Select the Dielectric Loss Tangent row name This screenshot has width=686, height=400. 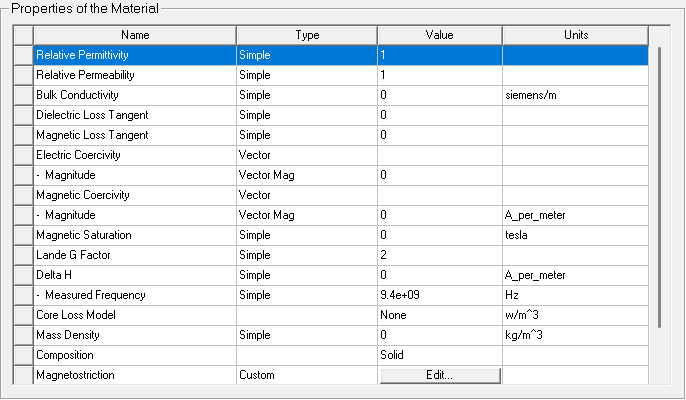point(135,115)
